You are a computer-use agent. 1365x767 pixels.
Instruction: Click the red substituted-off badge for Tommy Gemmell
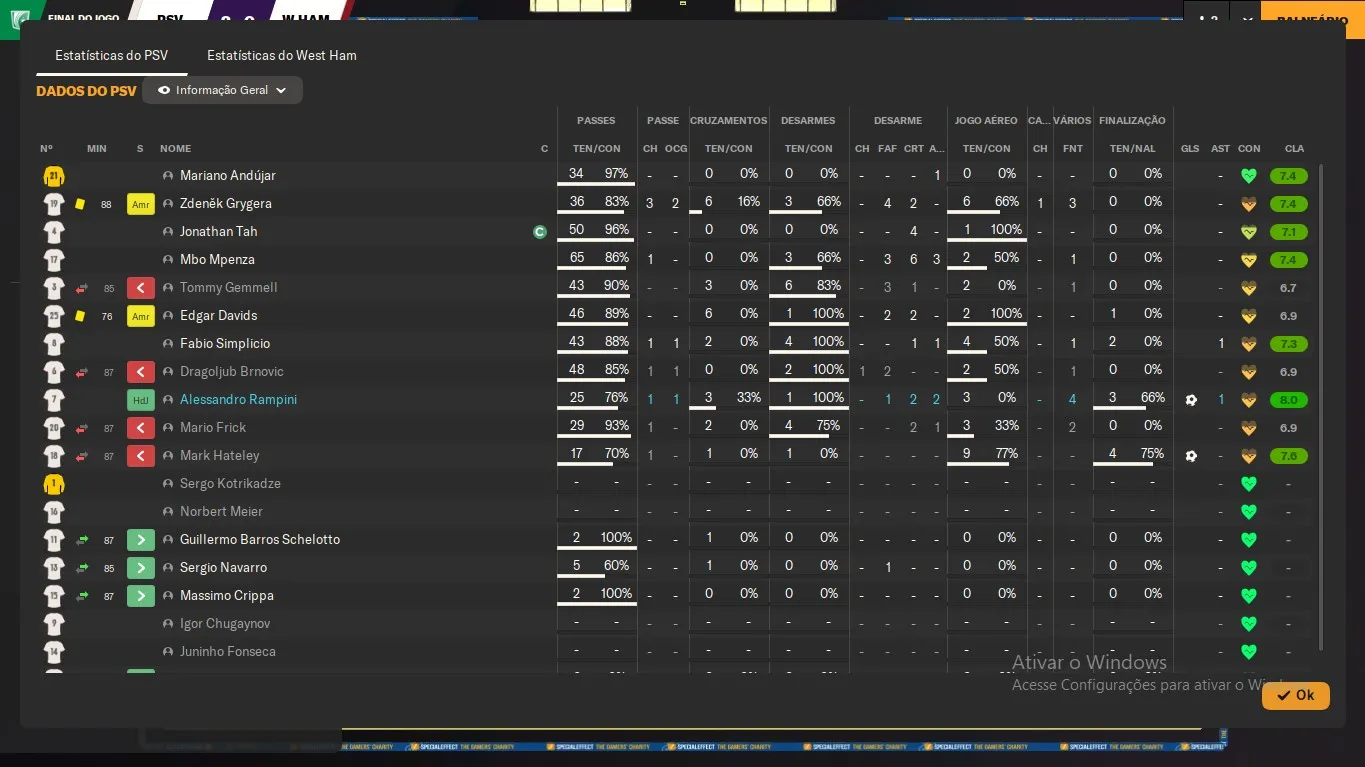click(x=140, y=288)
